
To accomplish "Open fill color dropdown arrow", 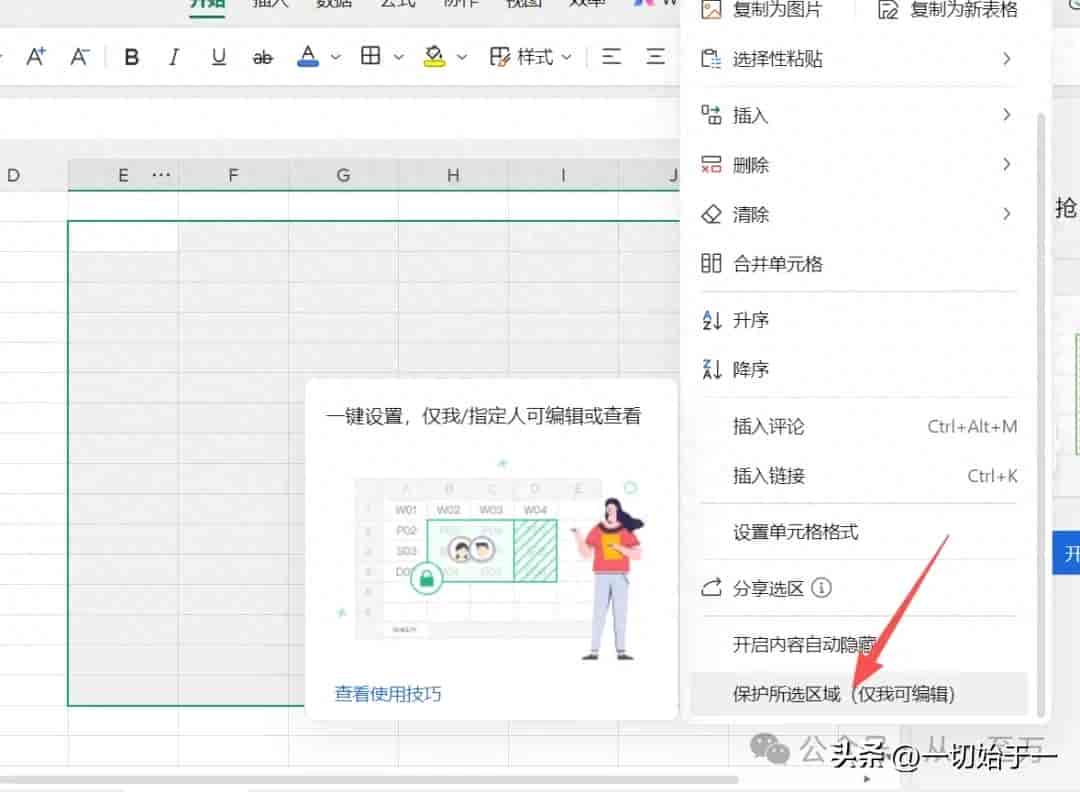I will pyautogui.click(x=462, y=57).
